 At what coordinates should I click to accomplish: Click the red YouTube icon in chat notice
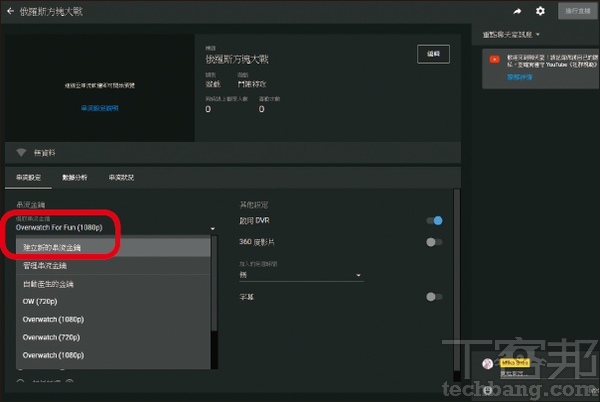[x=494, y=59]
